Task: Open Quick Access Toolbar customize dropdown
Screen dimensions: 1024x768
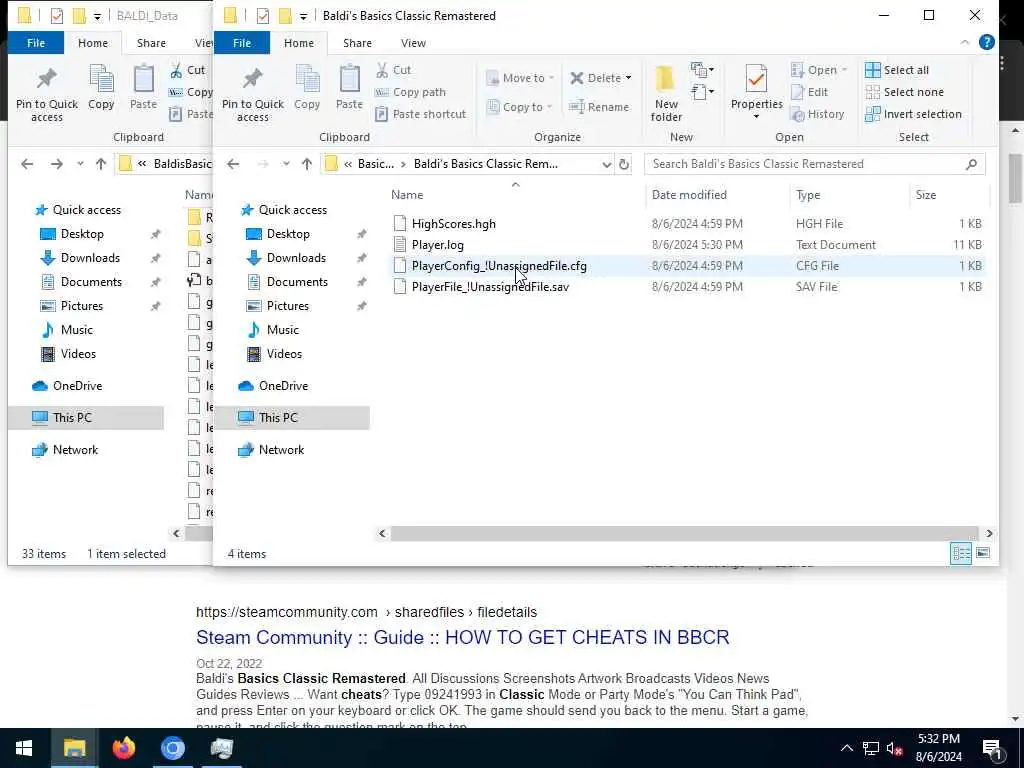Action: click(303, 16)
